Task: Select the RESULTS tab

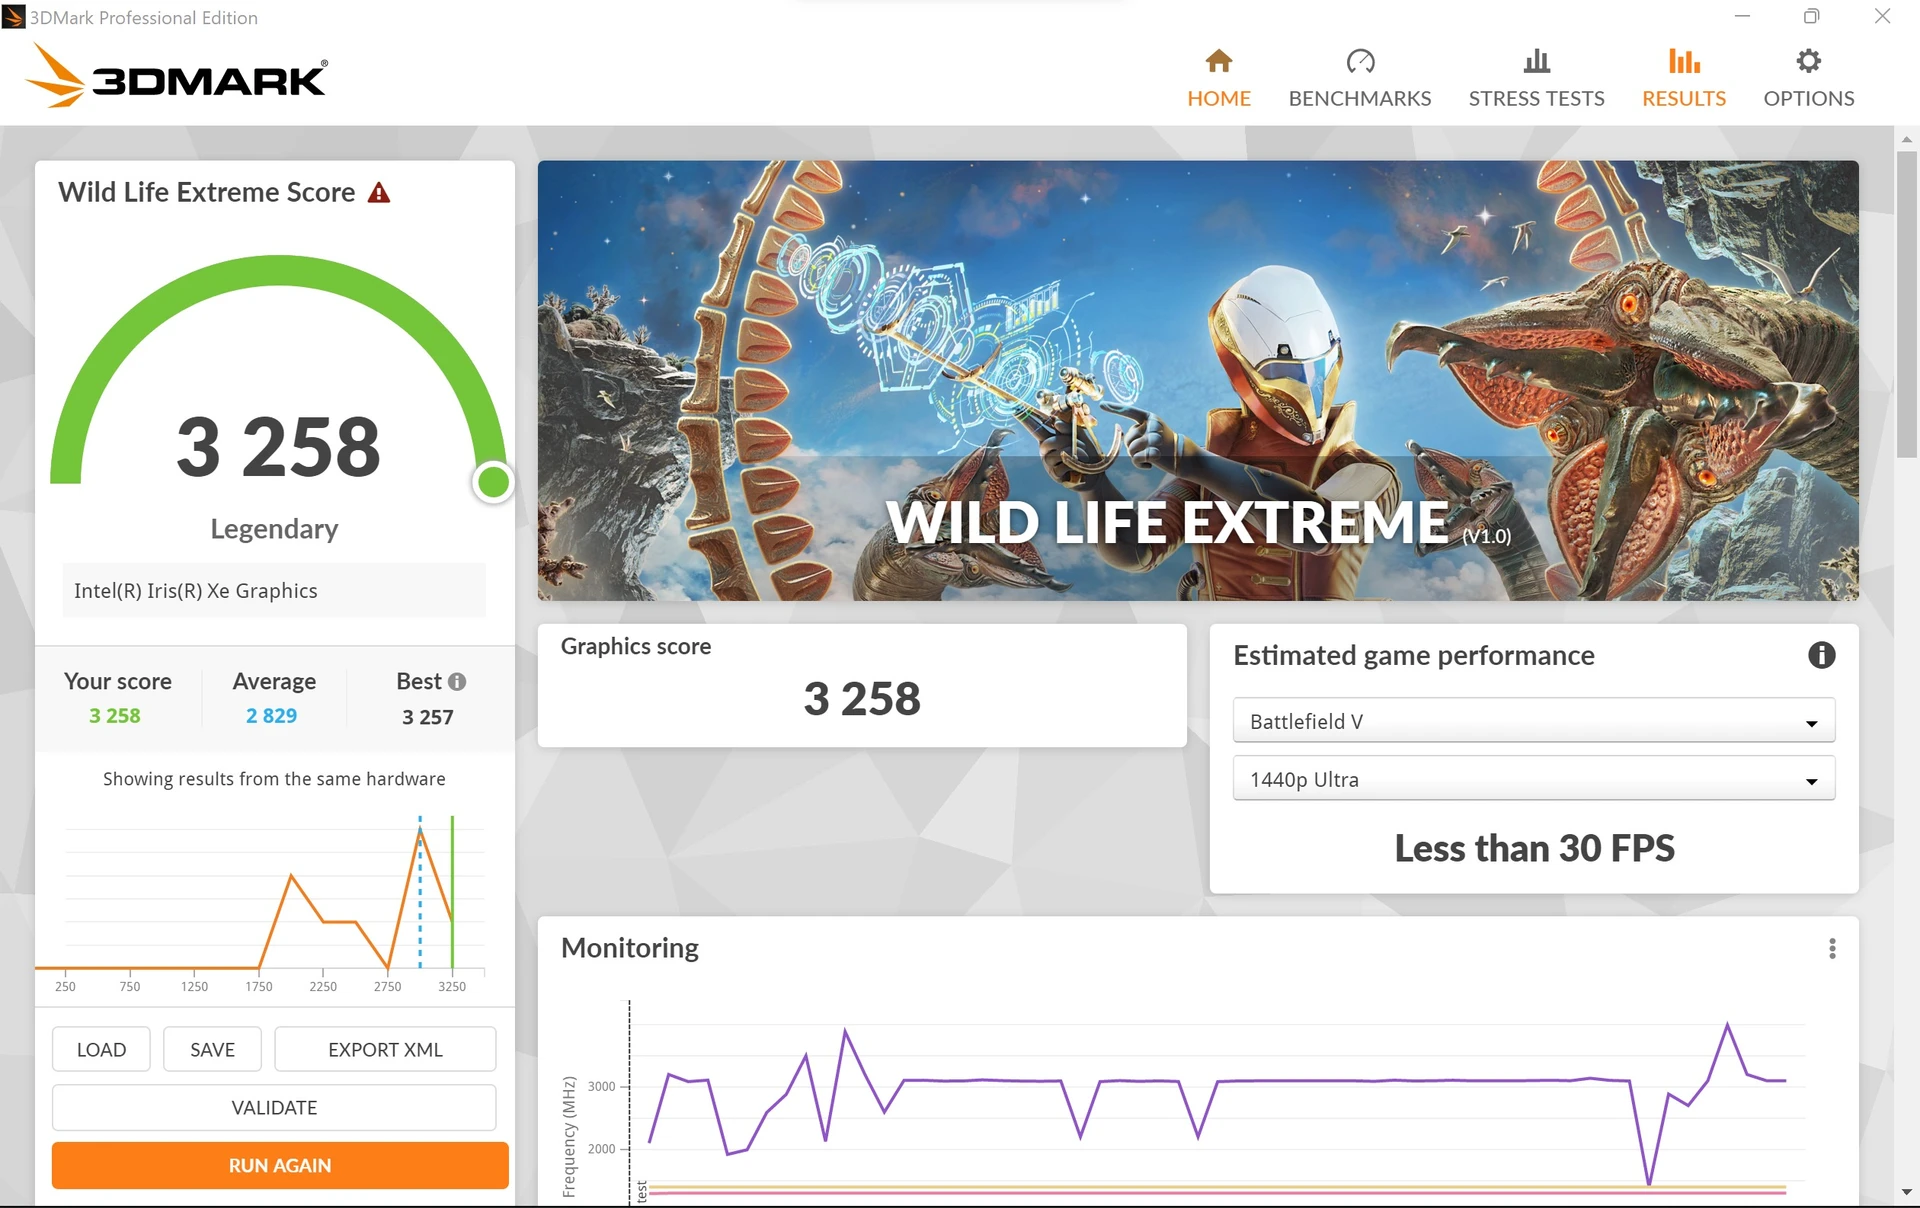Action: coord(1684,78)
